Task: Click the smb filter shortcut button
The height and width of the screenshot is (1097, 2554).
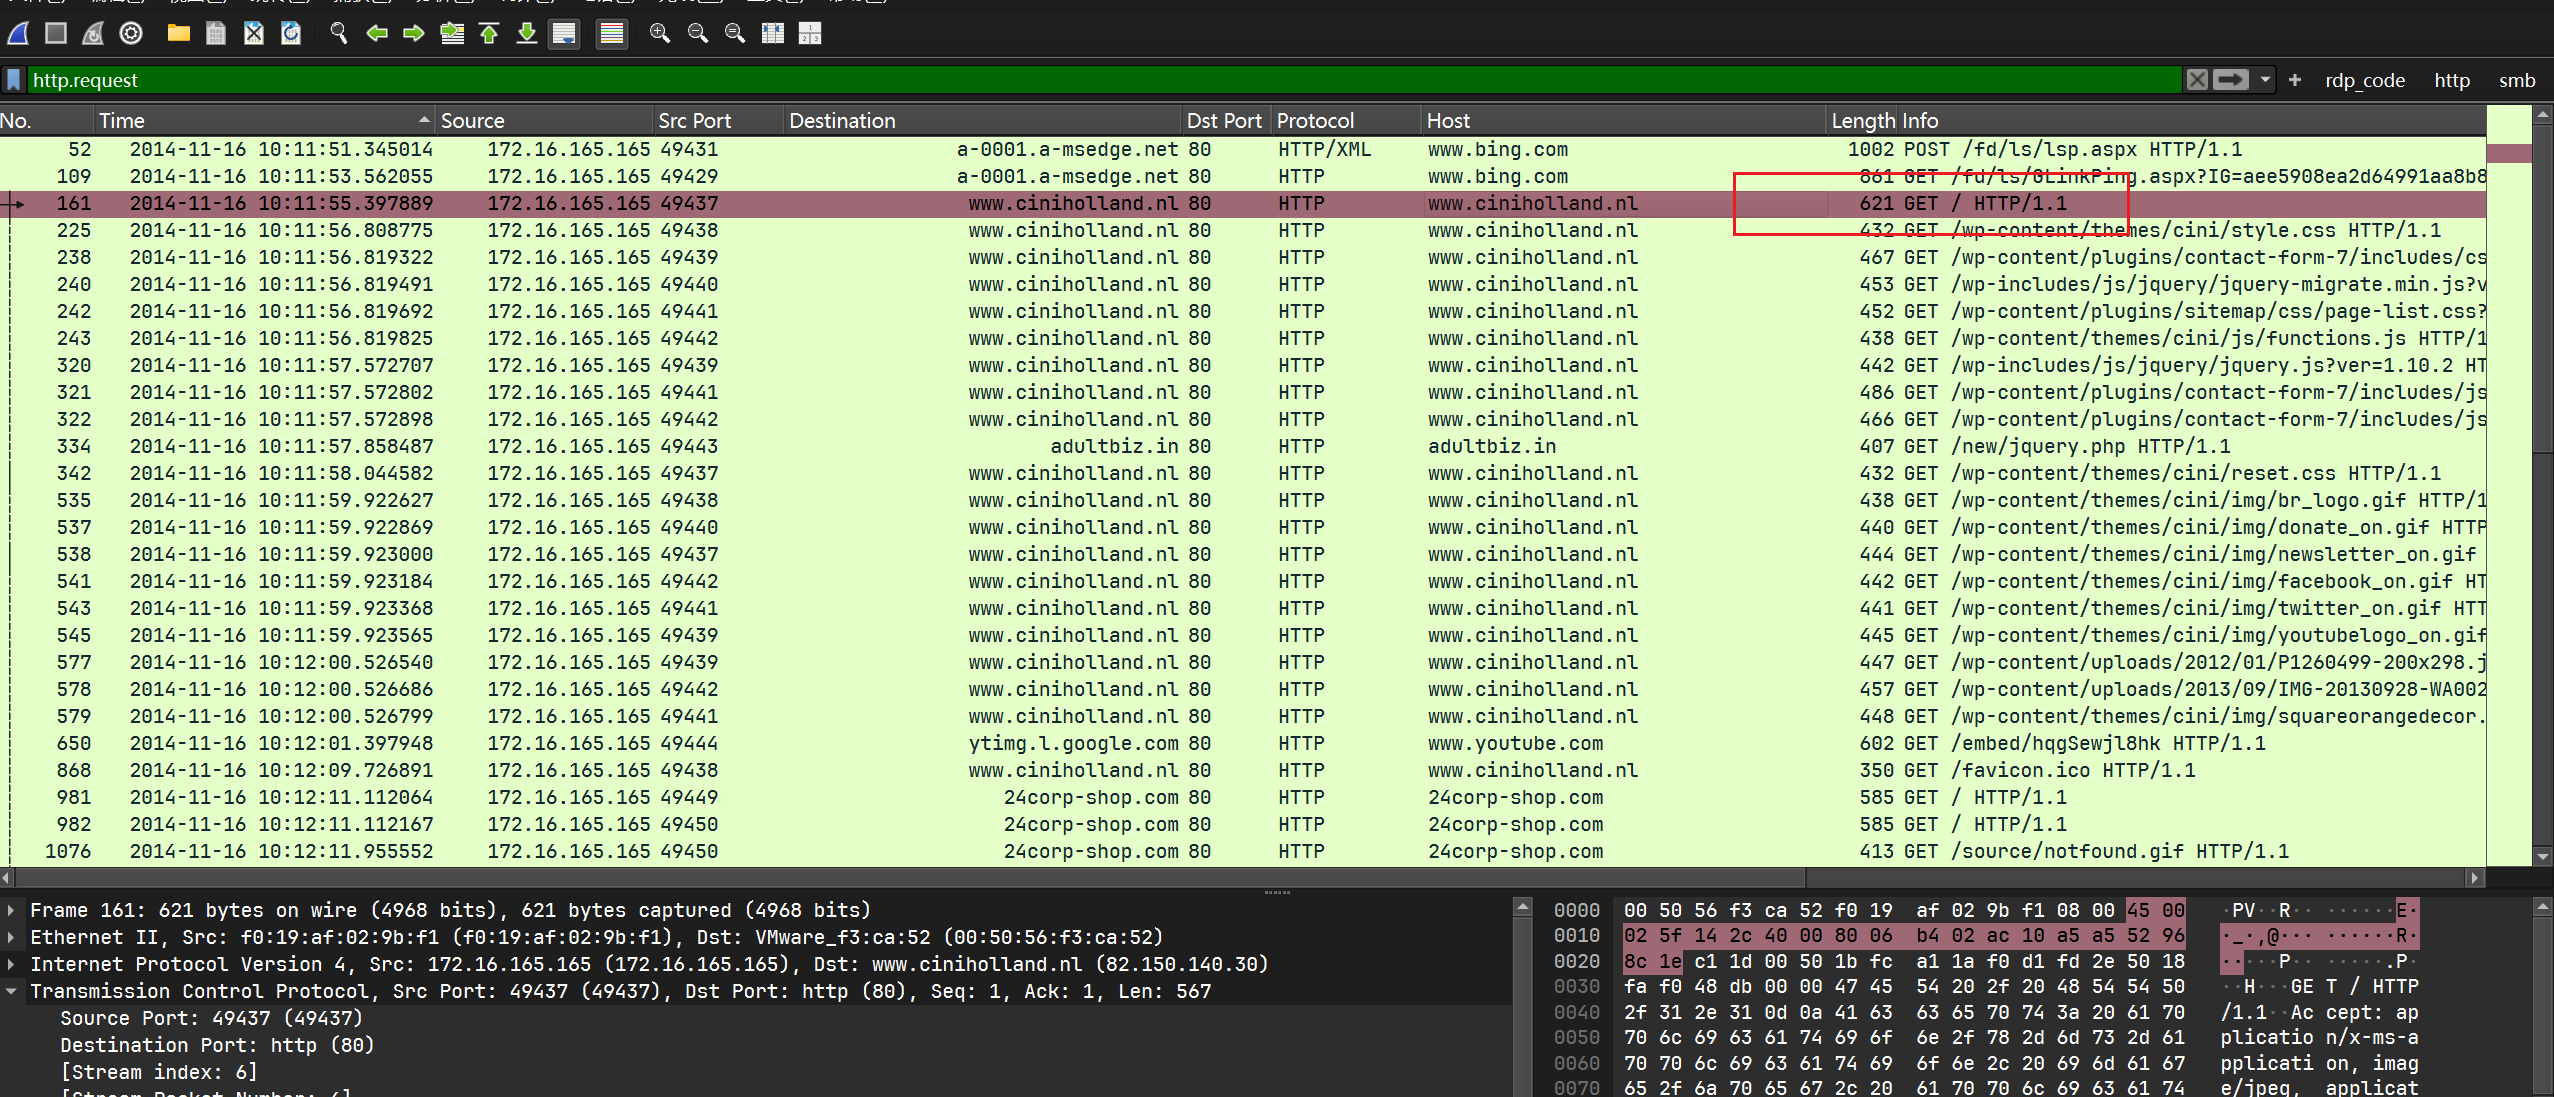Action: [2516, 80]
